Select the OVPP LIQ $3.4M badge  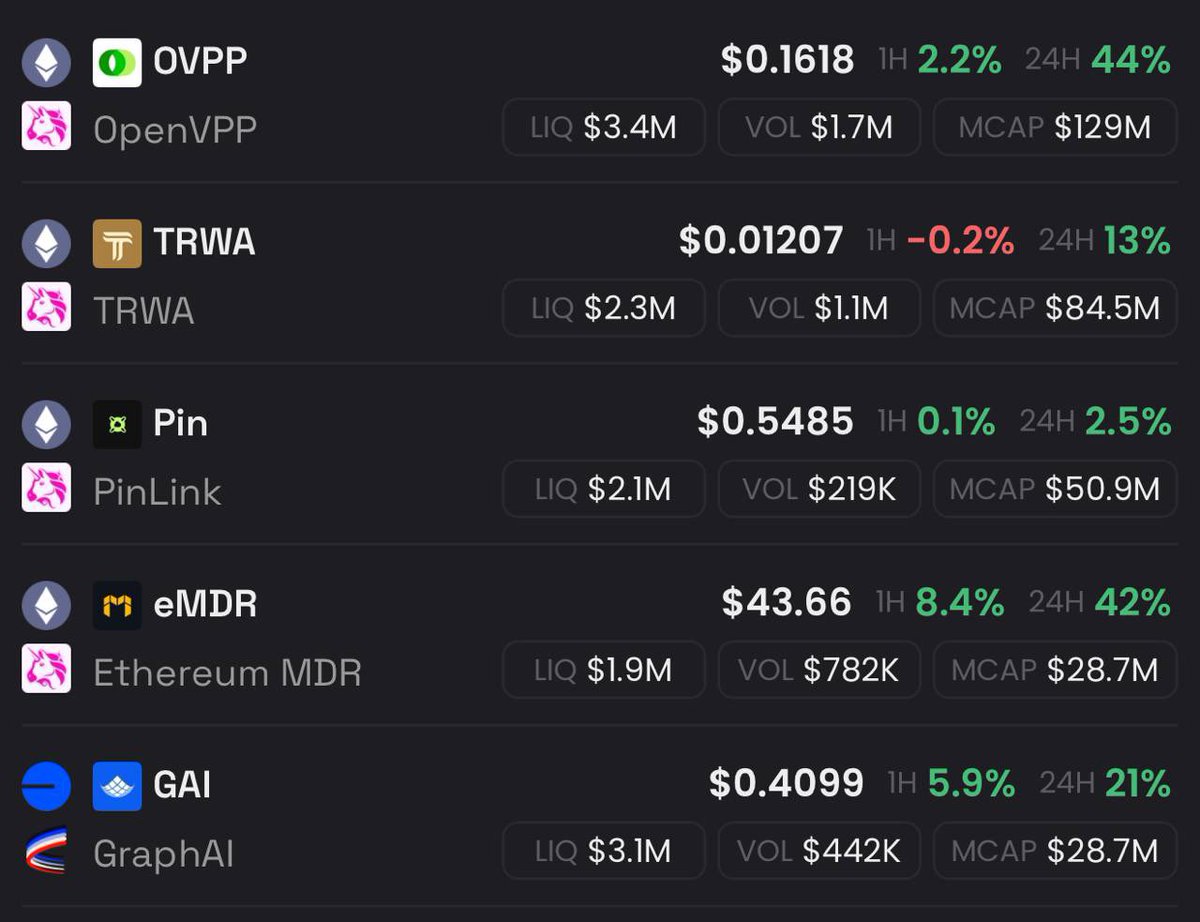(604, 127)
